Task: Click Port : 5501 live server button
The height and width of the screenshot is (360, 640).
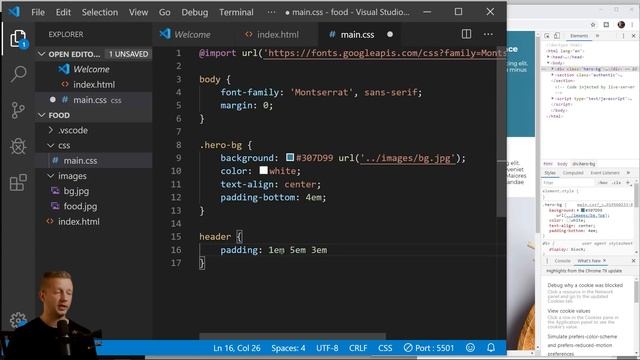Action: [x=429, y=348]
